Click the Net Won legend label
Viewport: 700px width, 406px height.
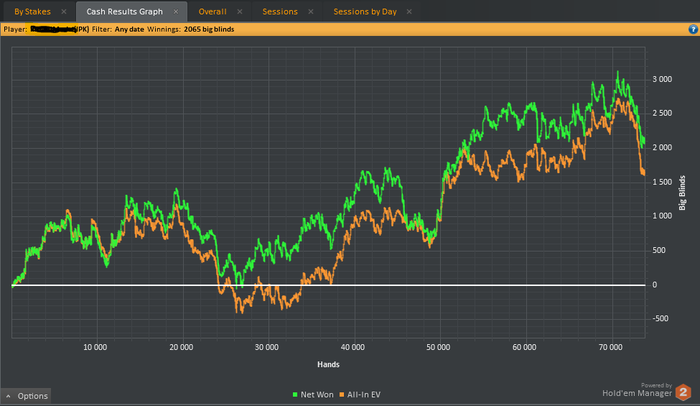[x=317, y=395]
